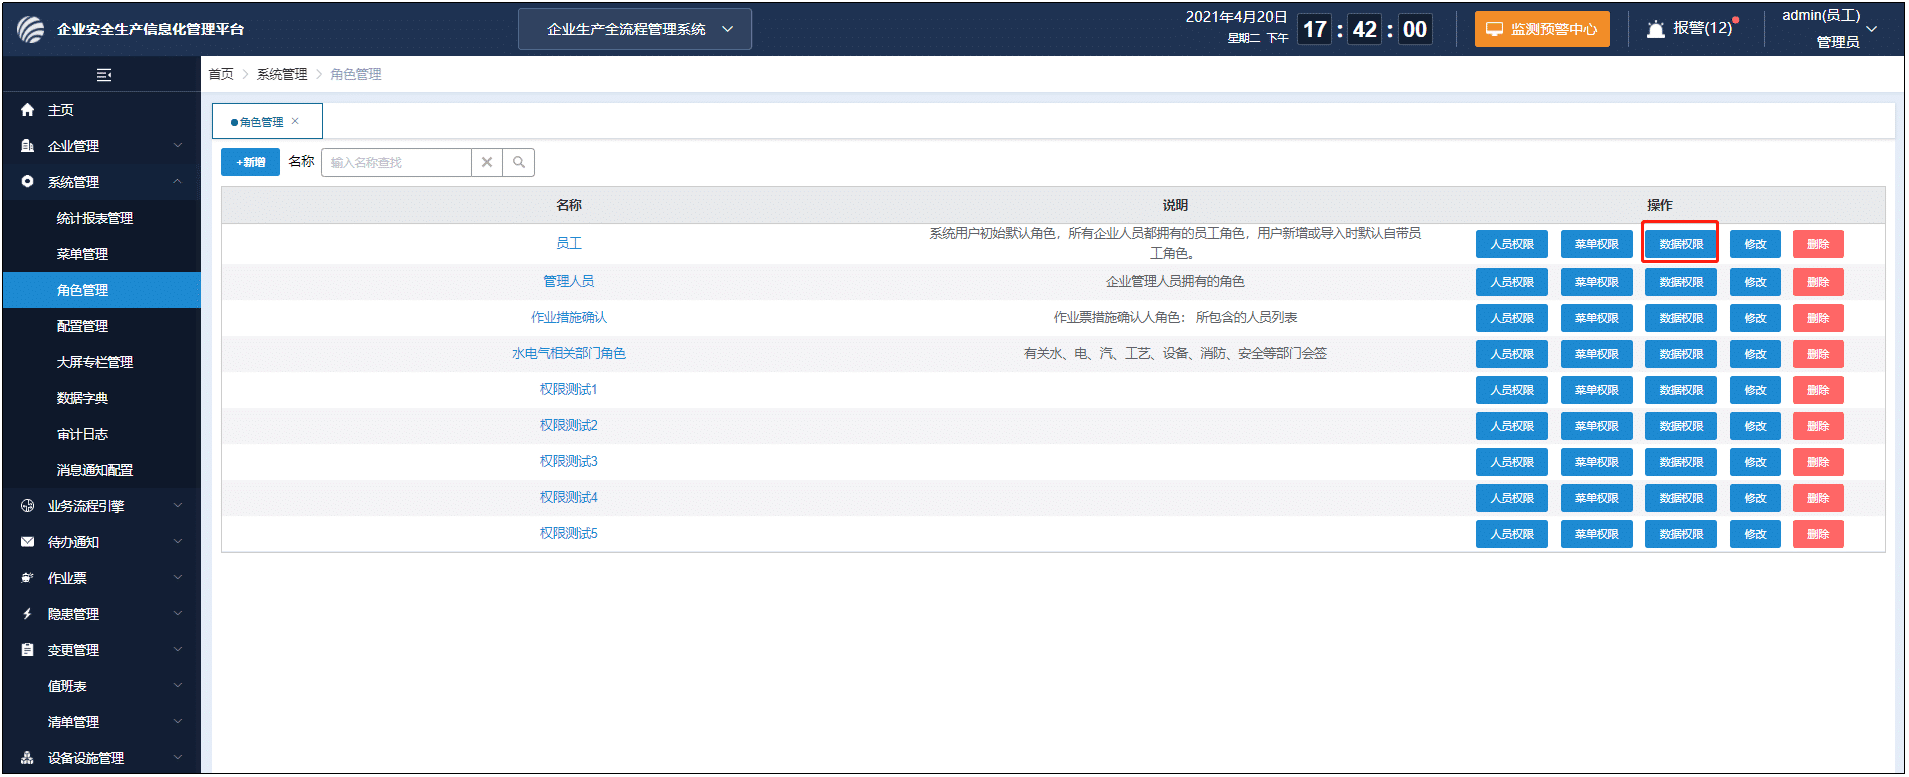
Task: Click the platform logo icon
Action: coord(31,29)
